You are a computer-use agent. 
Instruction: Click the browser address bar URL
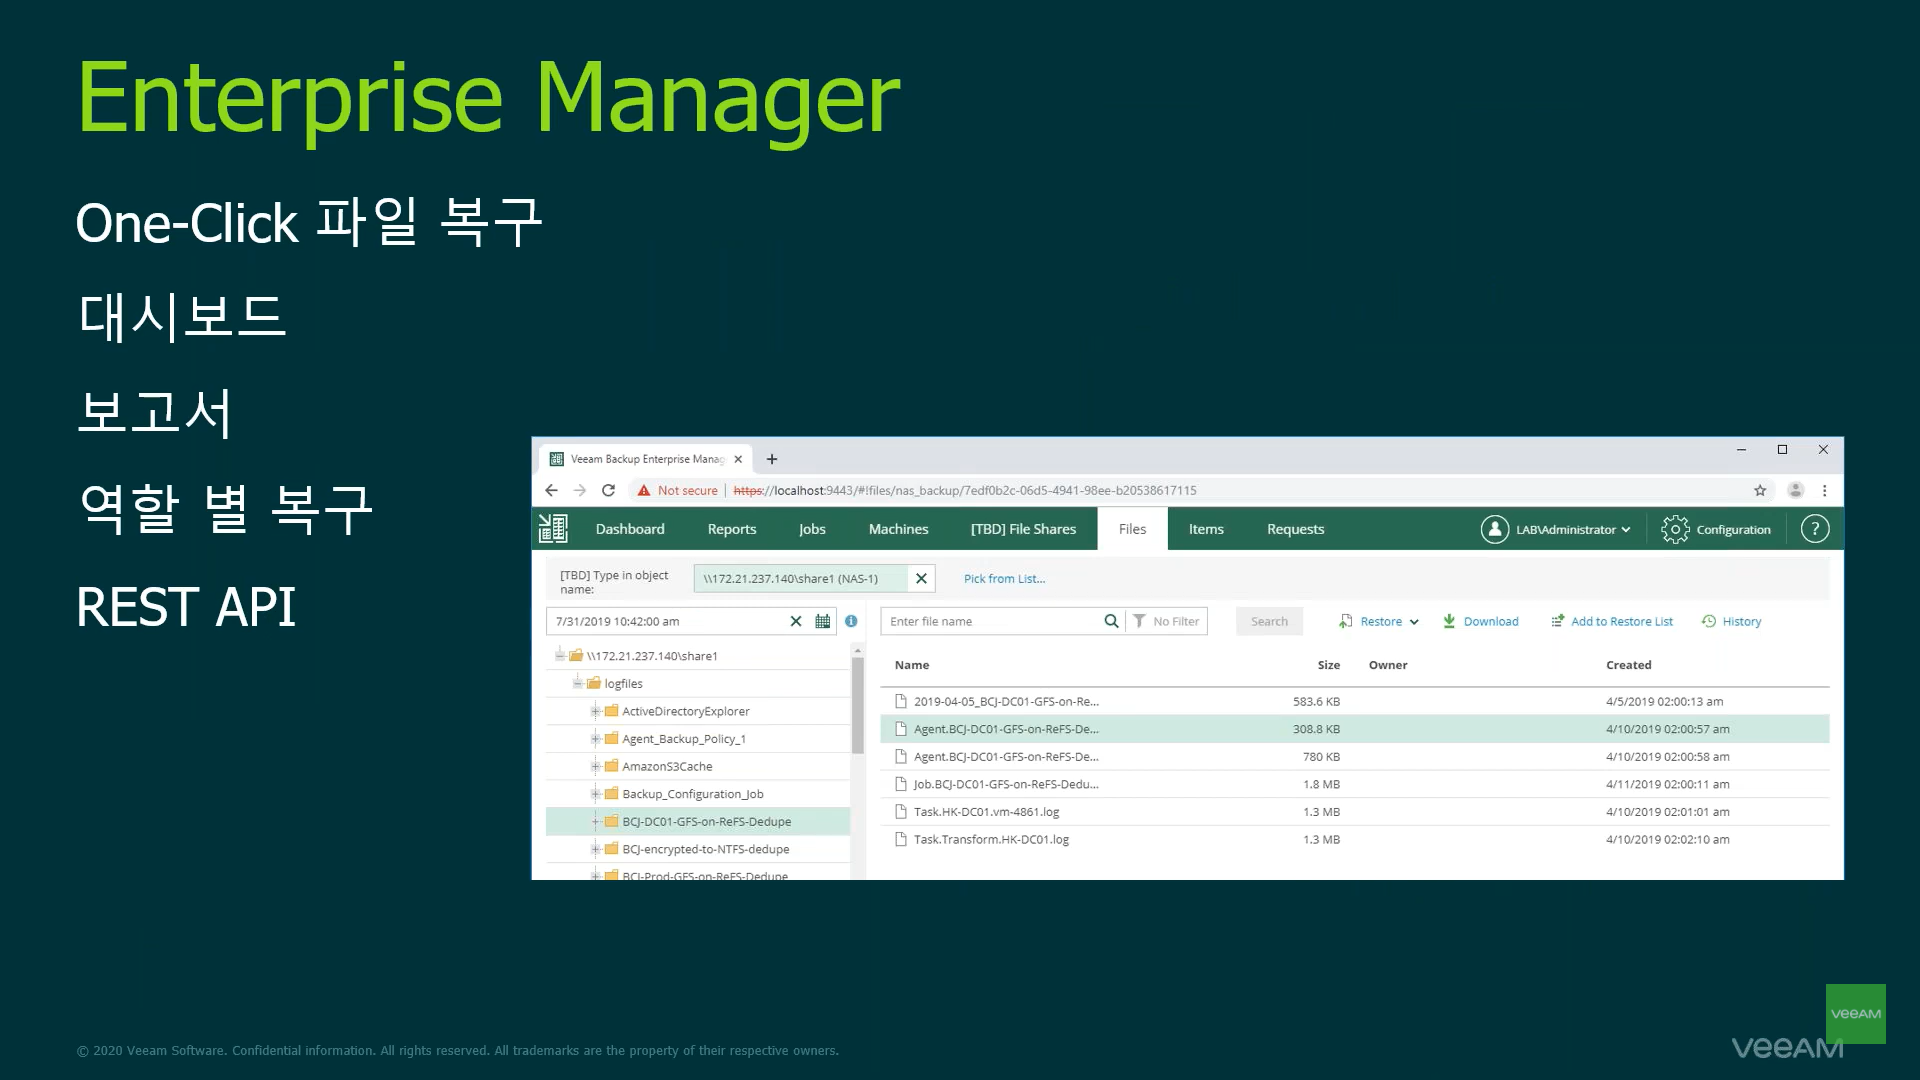965,490
